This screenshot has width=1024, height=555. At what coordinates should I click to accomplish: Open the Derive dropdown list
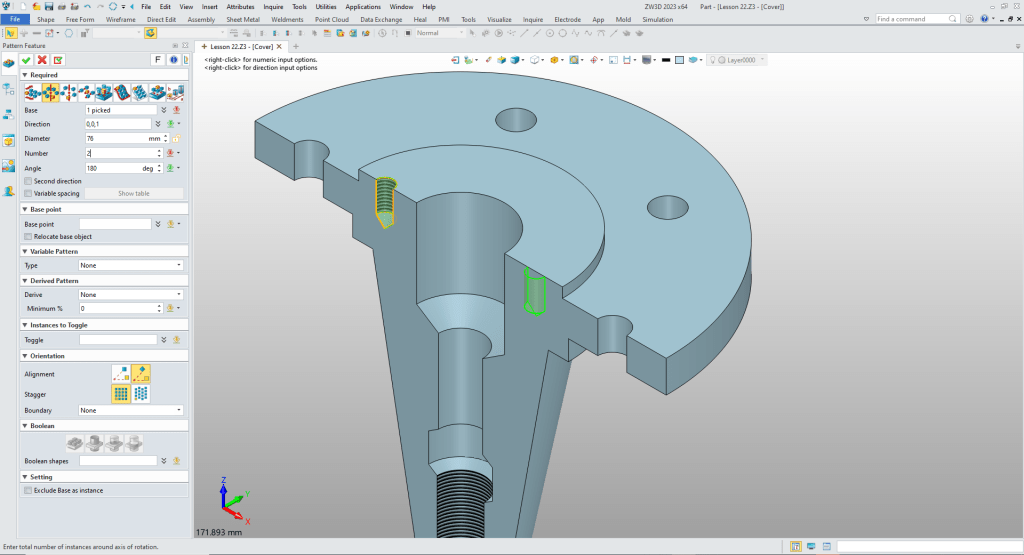tap(130, 295)
